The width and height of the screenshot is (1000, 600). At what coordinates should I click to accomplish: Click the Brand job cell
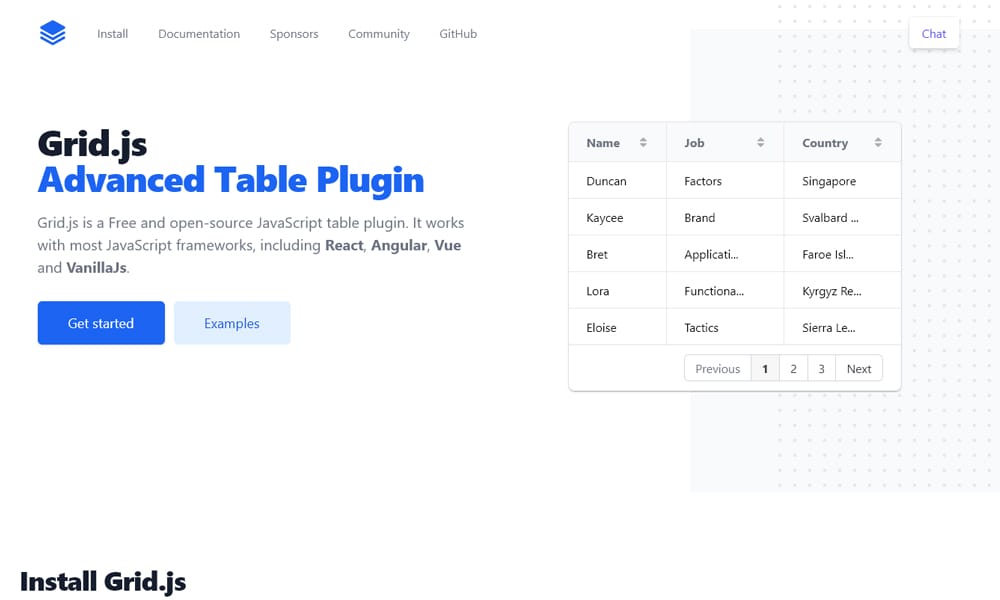tap(725, 217)
